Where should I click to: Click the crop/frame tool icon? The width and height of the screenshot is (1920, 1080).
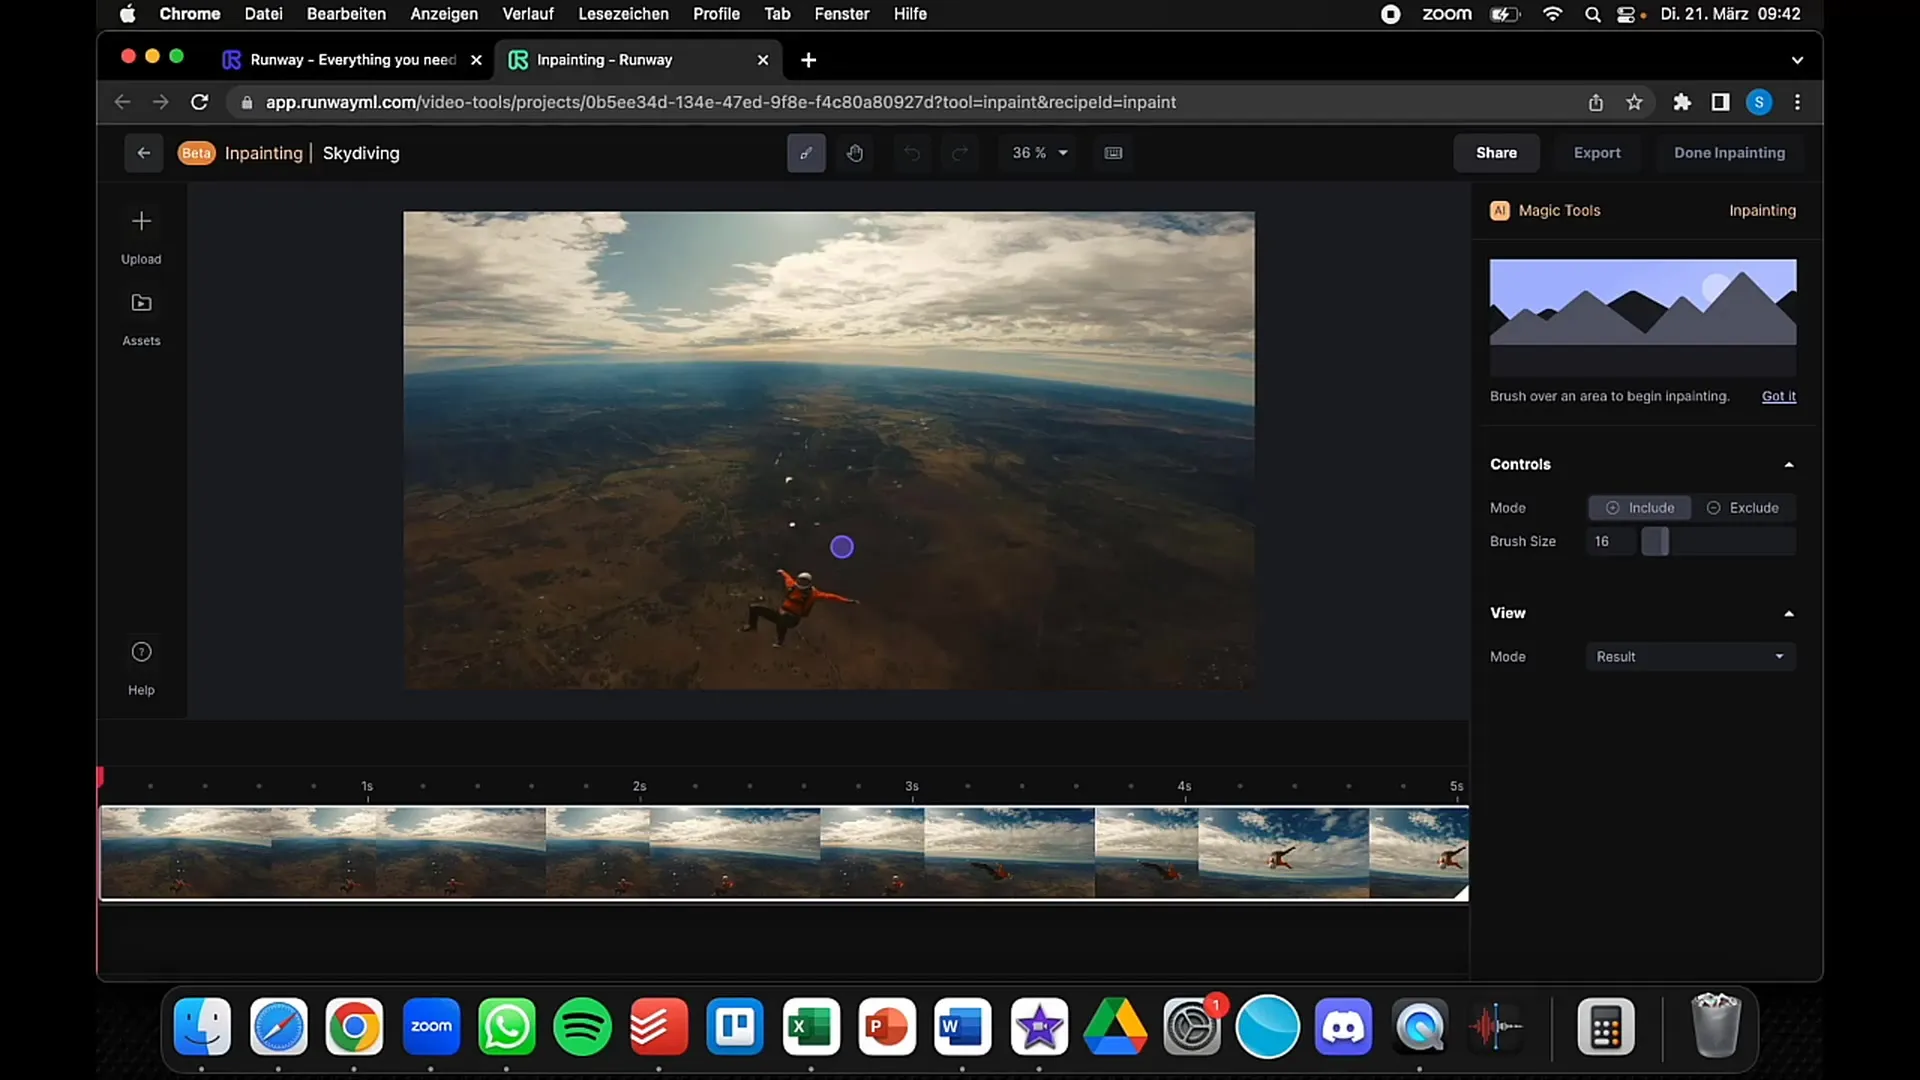(x=1112, y=152)
